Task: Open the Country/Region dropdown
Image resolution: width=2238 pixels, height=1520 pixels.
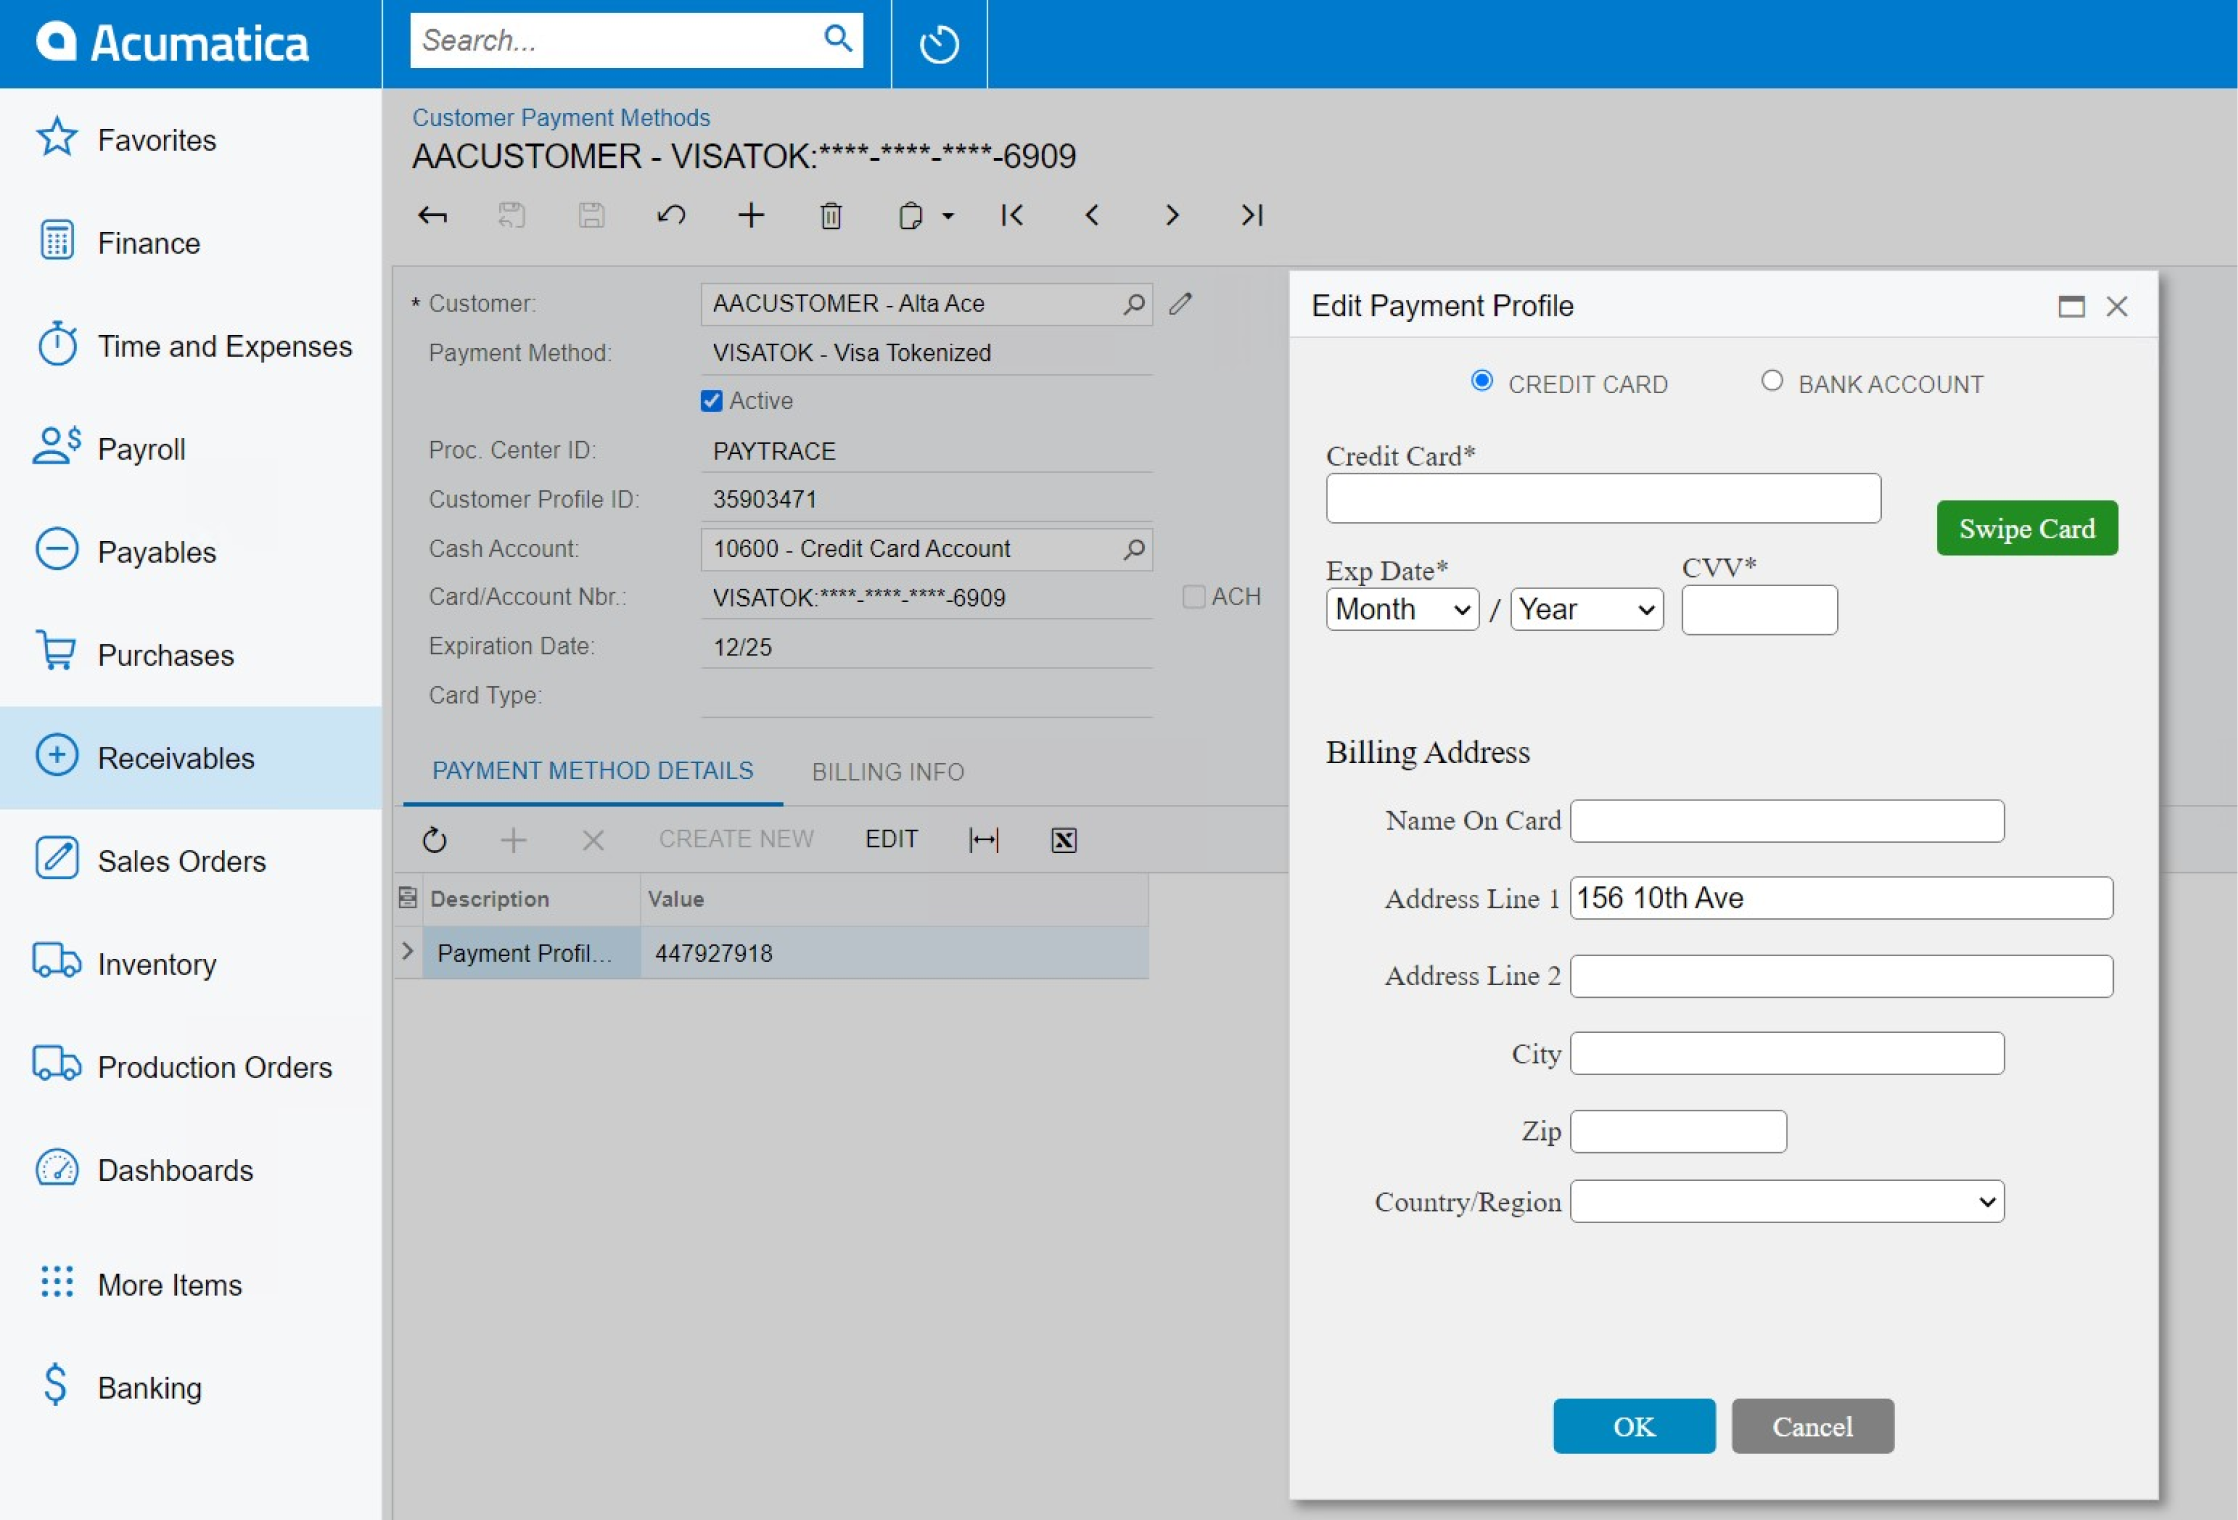Action: coord(1787,1201)
